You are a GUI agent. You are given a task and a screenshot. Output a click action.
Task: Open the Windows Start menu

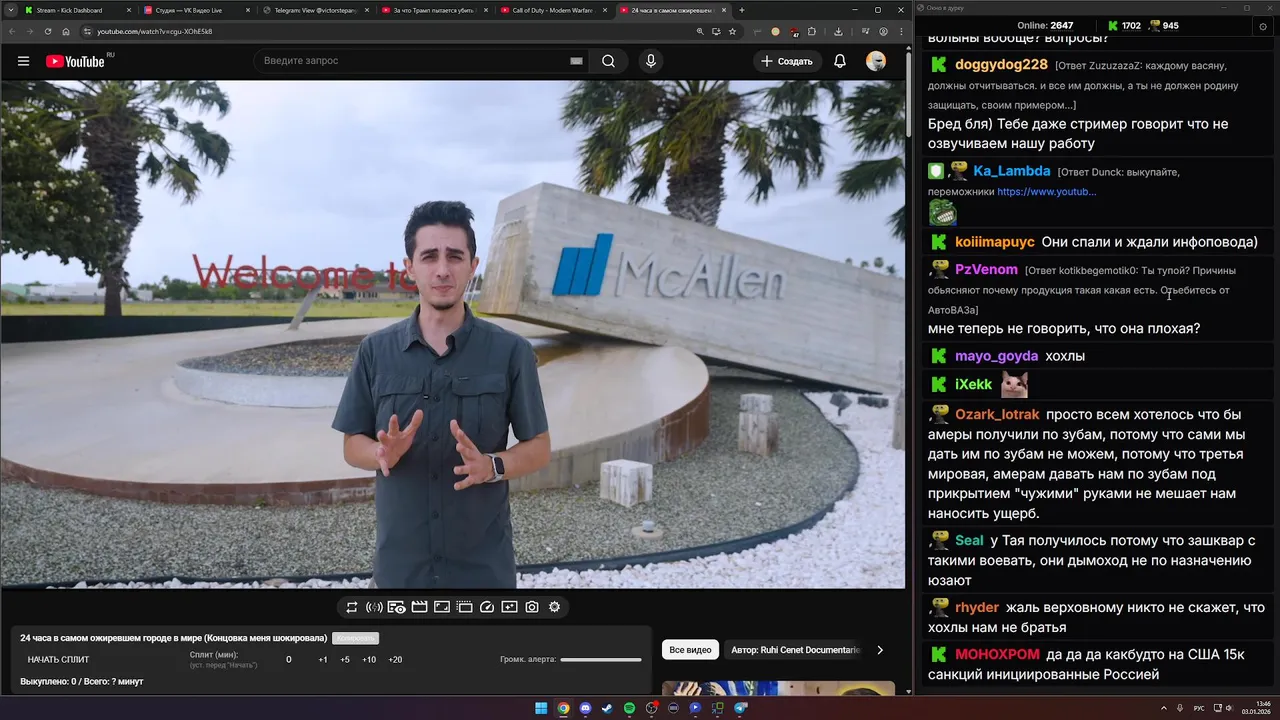(x=541, y=708)
